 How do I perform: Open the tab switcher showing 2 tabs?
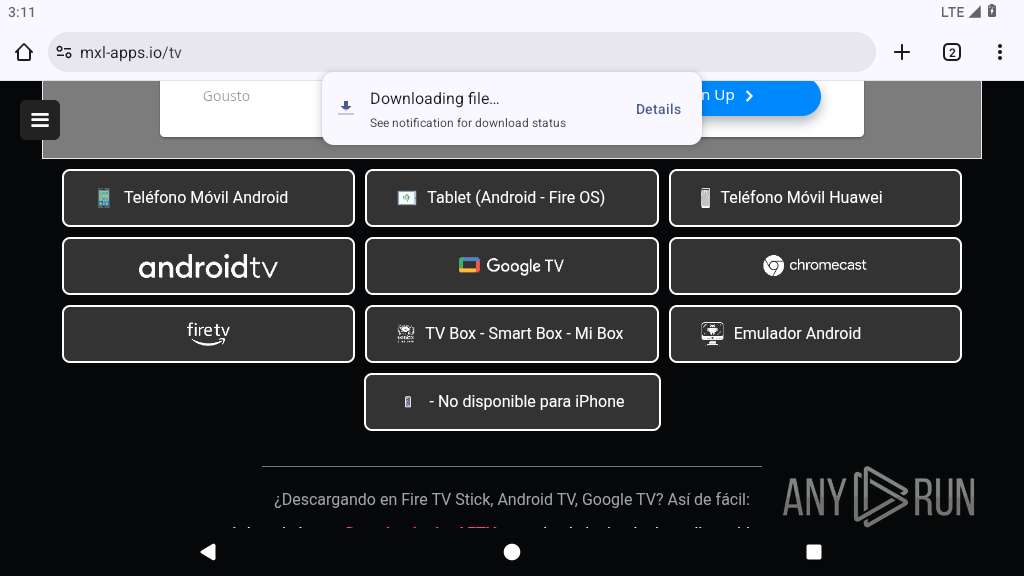pyautogui.click(x=952, y=52)
